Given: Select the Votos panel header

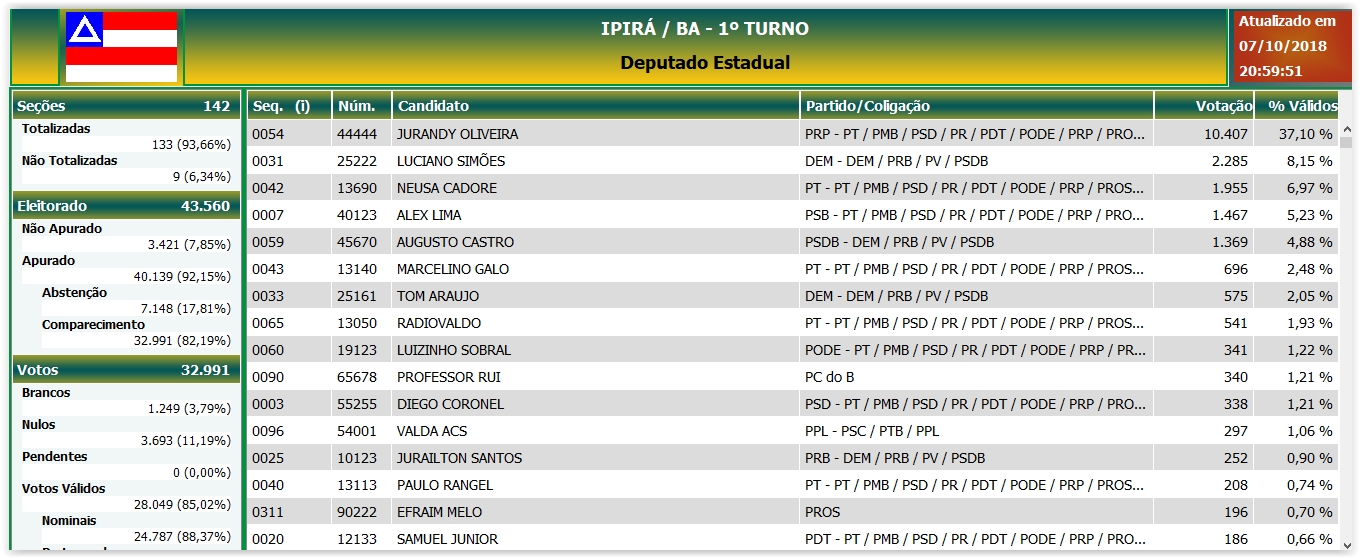Looking at the screenshot, I should point(126,370).
